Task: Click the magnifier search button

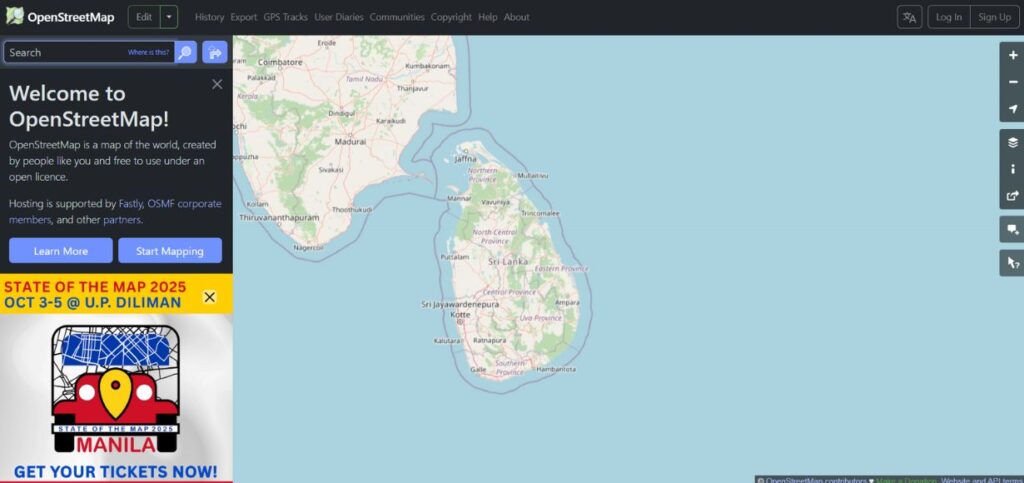Action: [185, 52]
